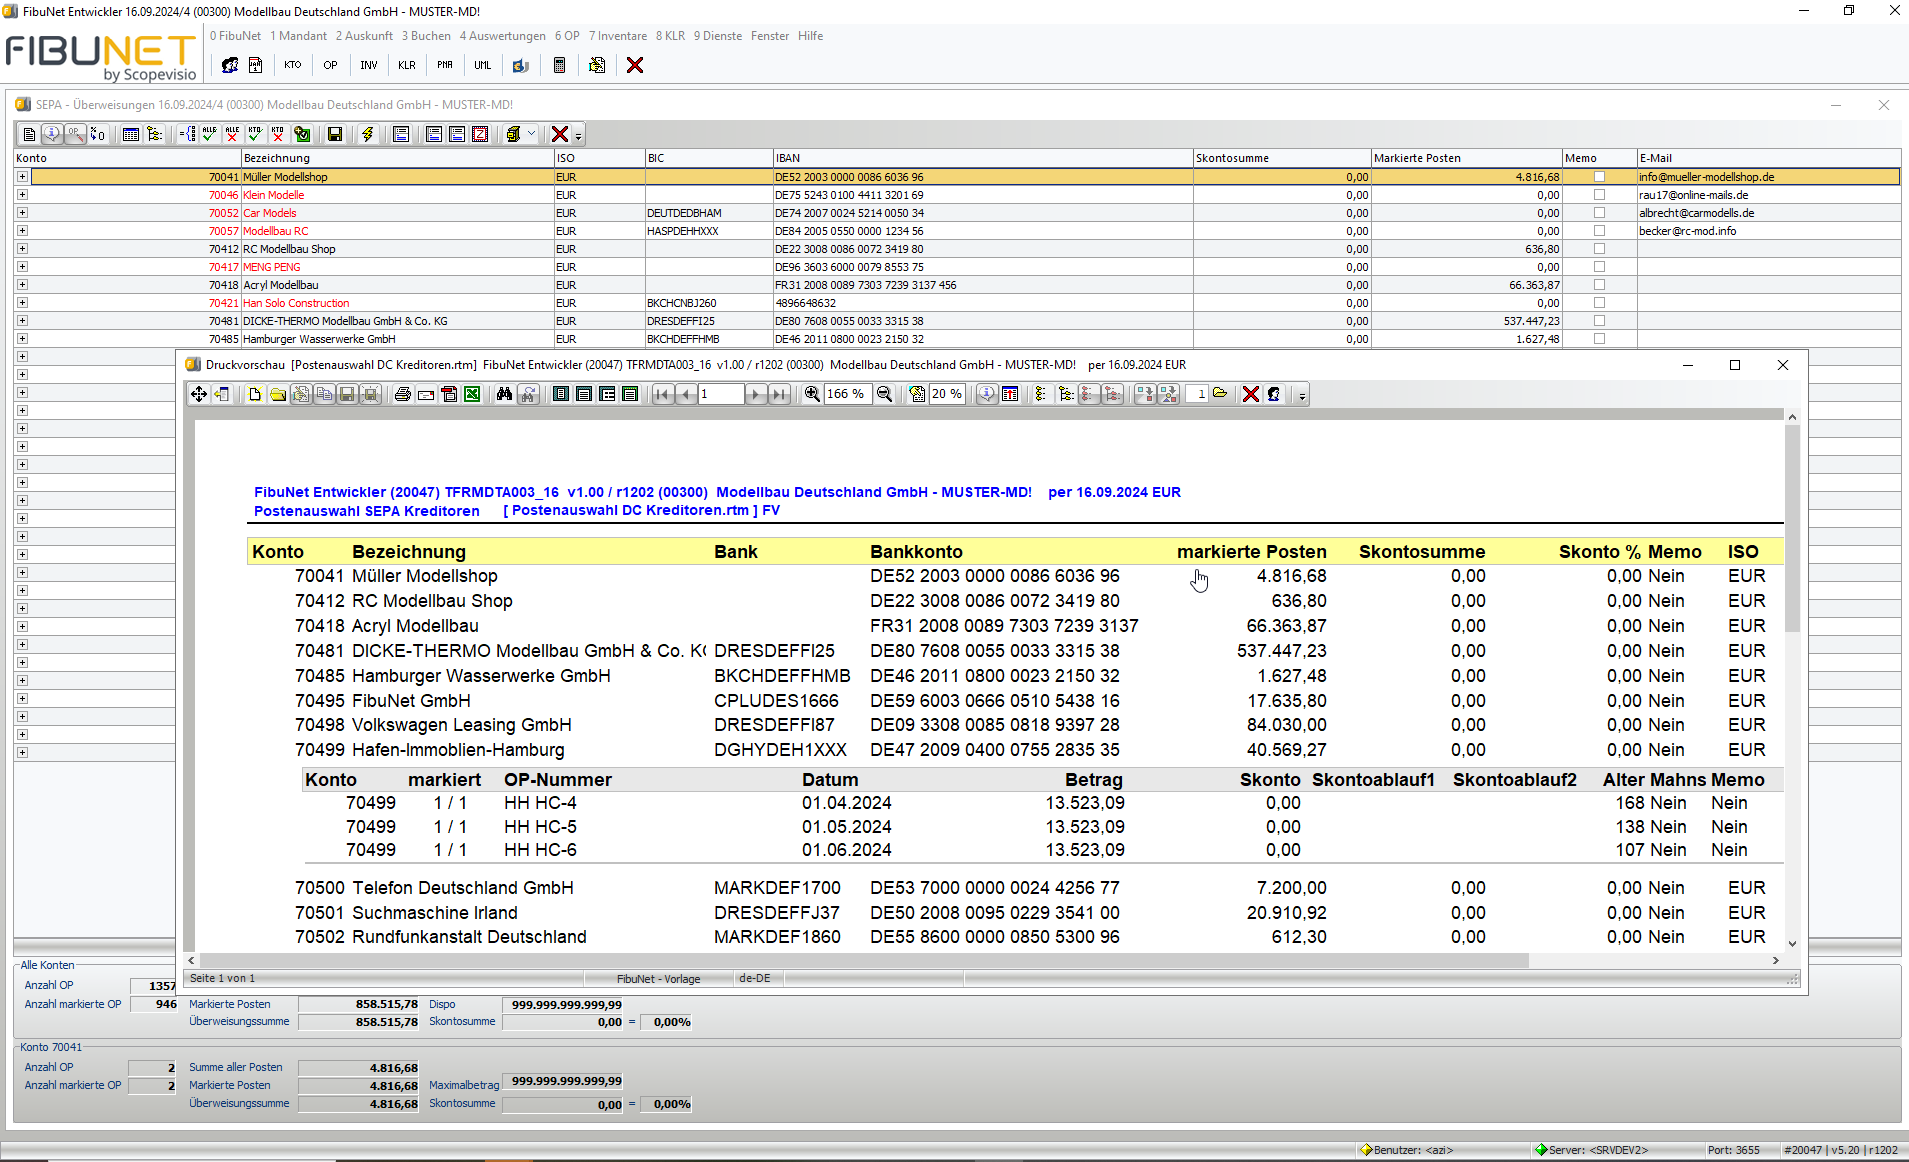Expand row 70041 Müller Modellshop
The width and height of the screenshot is (1909, 1162).
point(22,177)
